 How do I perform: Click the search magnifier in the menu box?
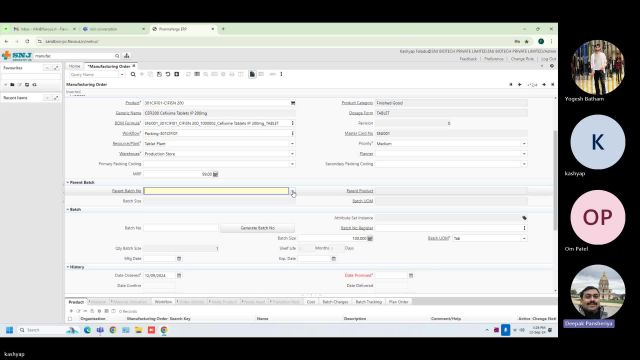pyautogui.click(x=117, y=56)
